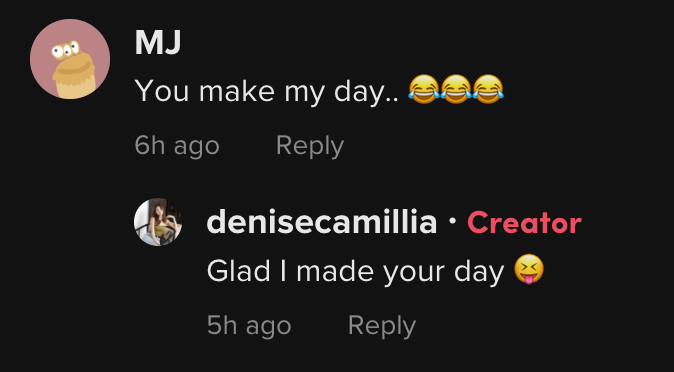Screen dimensions: 674x372
Task: Open MJ's round profile avatar
Action: pyautogui.click(x=70, y=59)
